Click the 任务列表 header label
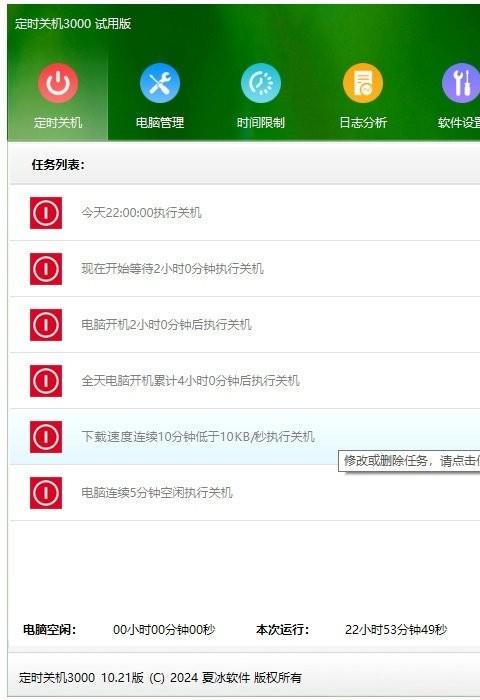 (x=58, y=165)
